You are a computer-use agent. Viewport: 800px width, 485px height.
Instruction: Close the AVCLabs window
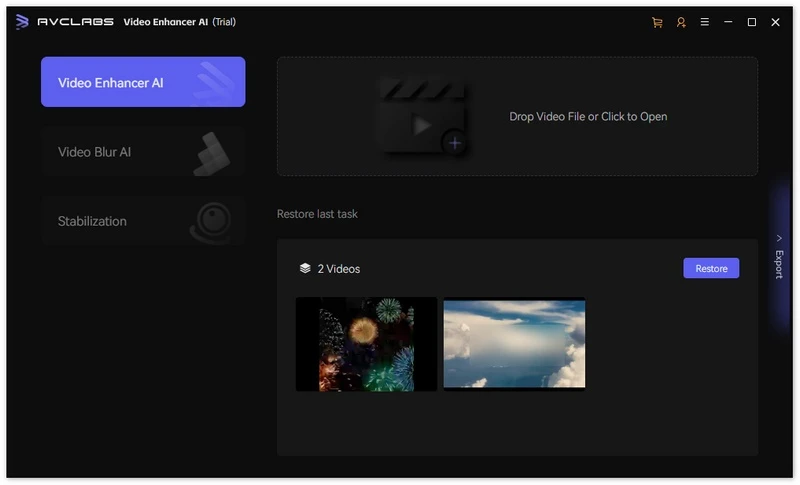tap(776, 22)
